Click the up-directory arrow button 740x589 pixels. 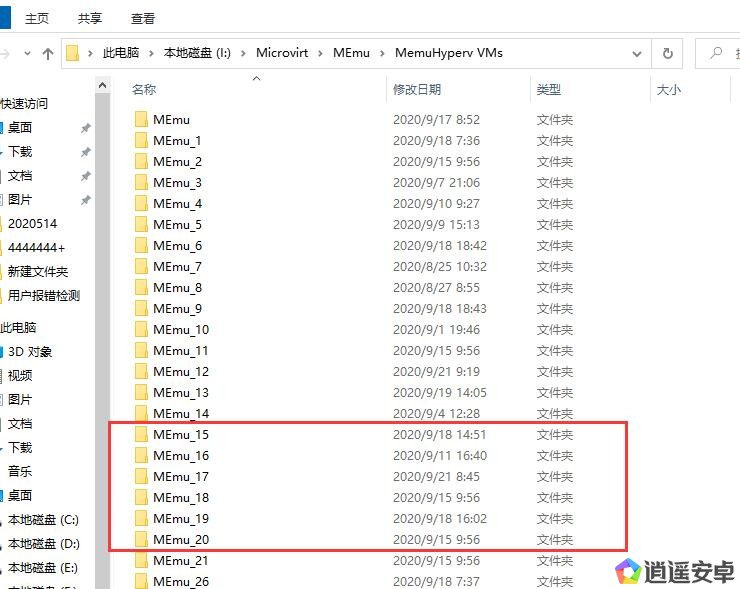(x=47, y=54)
